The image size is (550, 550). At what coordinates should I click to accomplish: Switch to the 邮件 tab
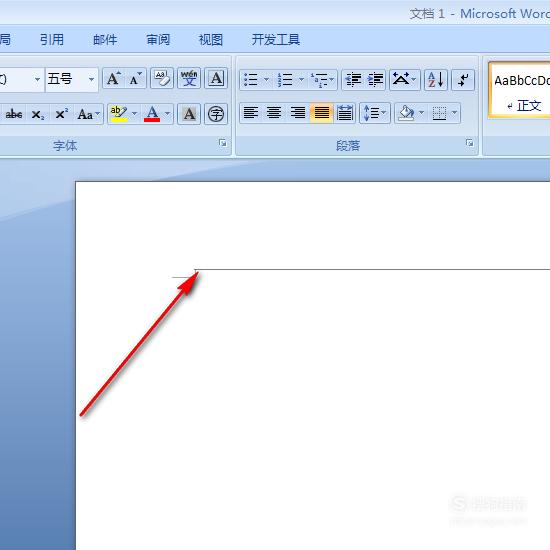pyautogui.click(x=105, y=40)
